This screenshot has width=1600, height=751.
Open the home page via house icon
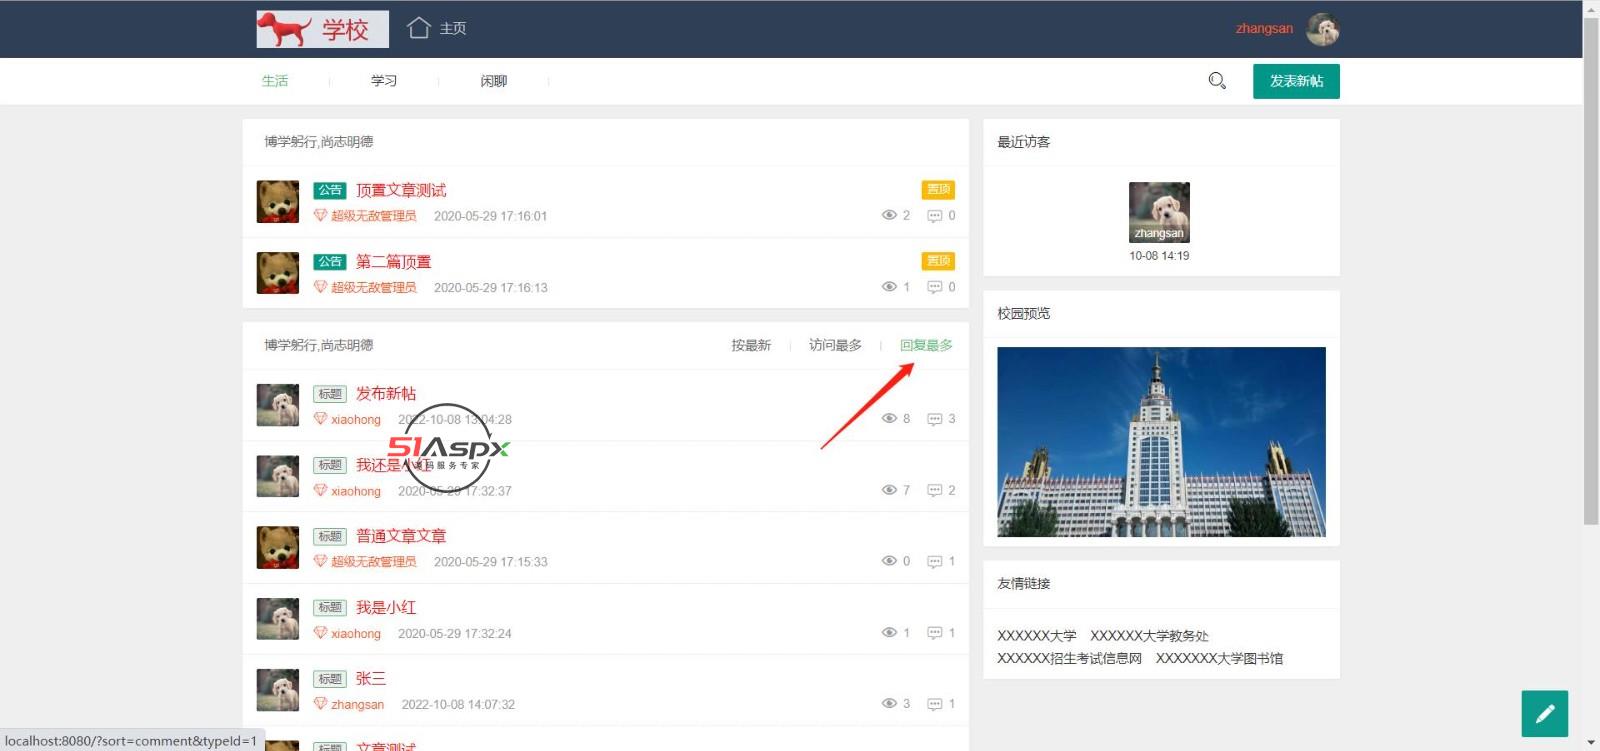pos(419,28)
